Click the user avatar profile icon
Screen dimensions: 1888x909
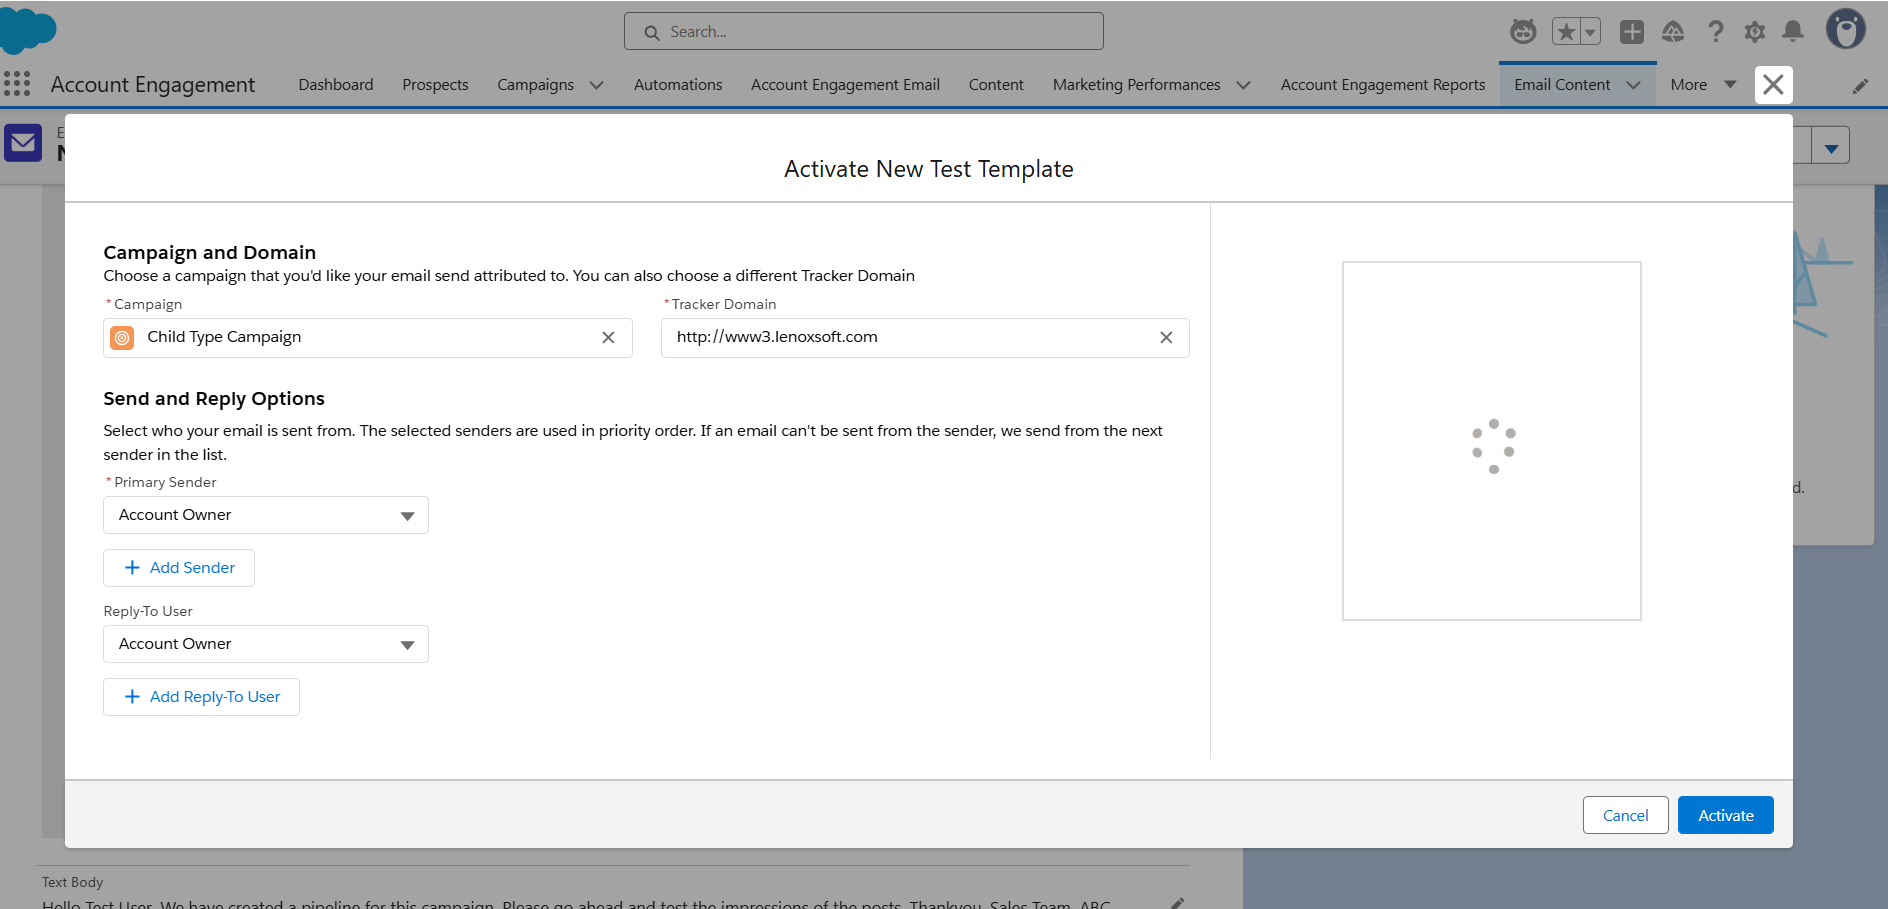click(1845, 30)
